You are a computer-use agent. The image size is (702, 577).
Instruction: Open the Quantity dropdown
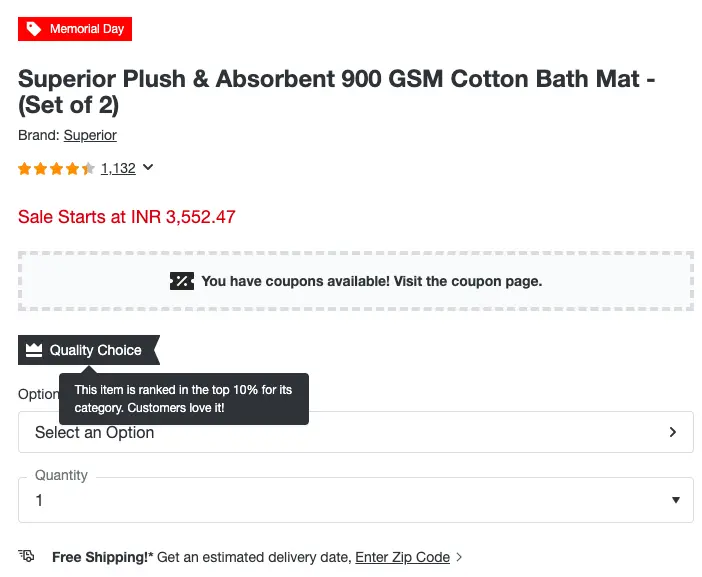pos(356,500)
